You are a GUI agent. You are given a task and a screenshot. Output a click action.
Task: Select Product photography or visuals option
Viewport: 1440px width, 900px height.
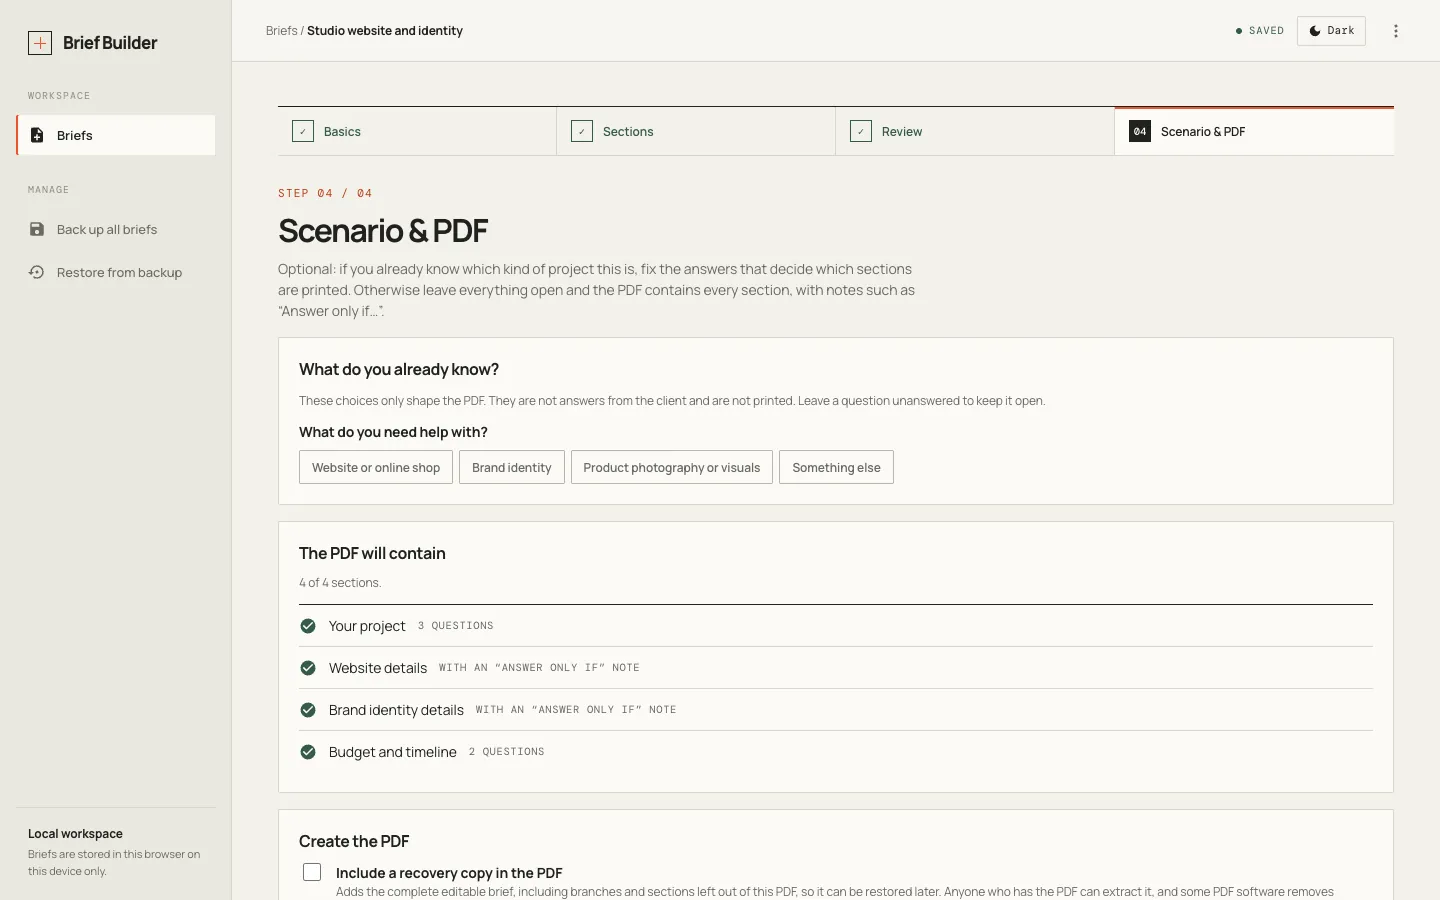tap(672, 467)
